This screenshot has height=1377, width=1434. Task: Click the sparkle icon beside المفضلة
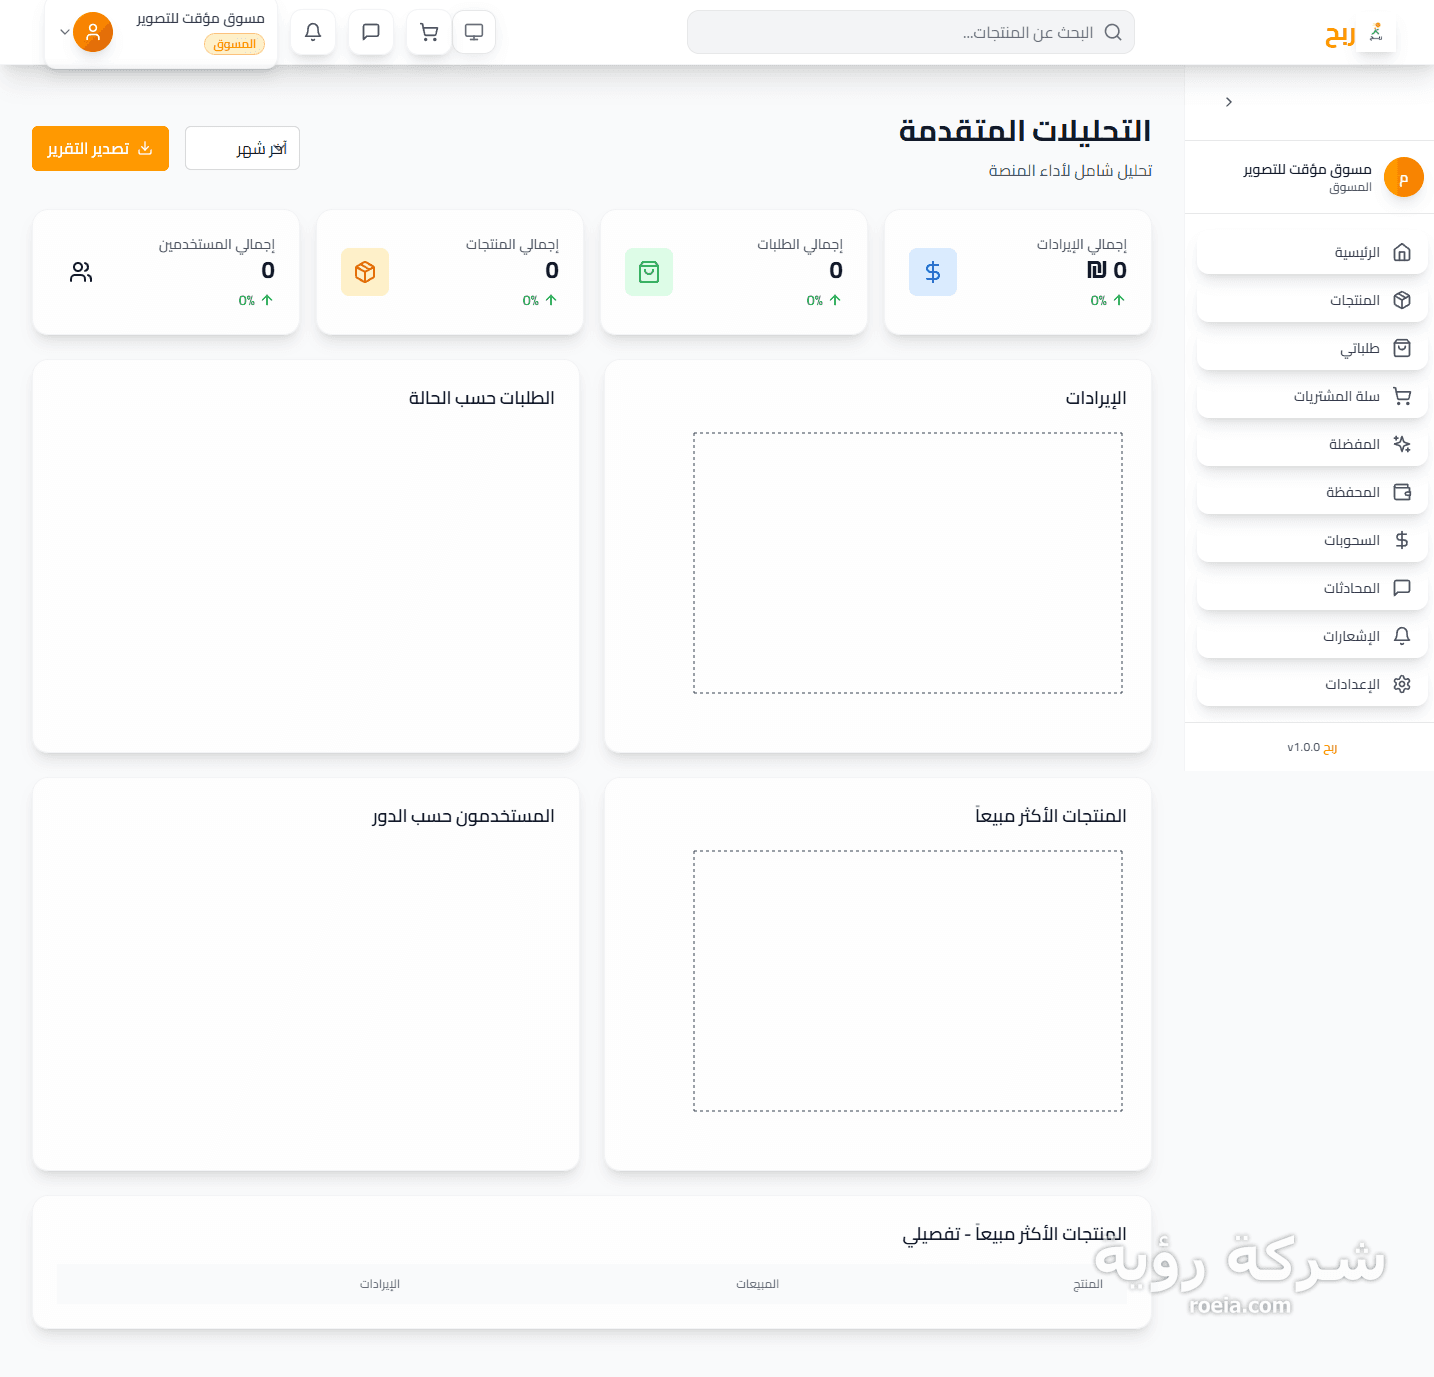click(1402, 444)
